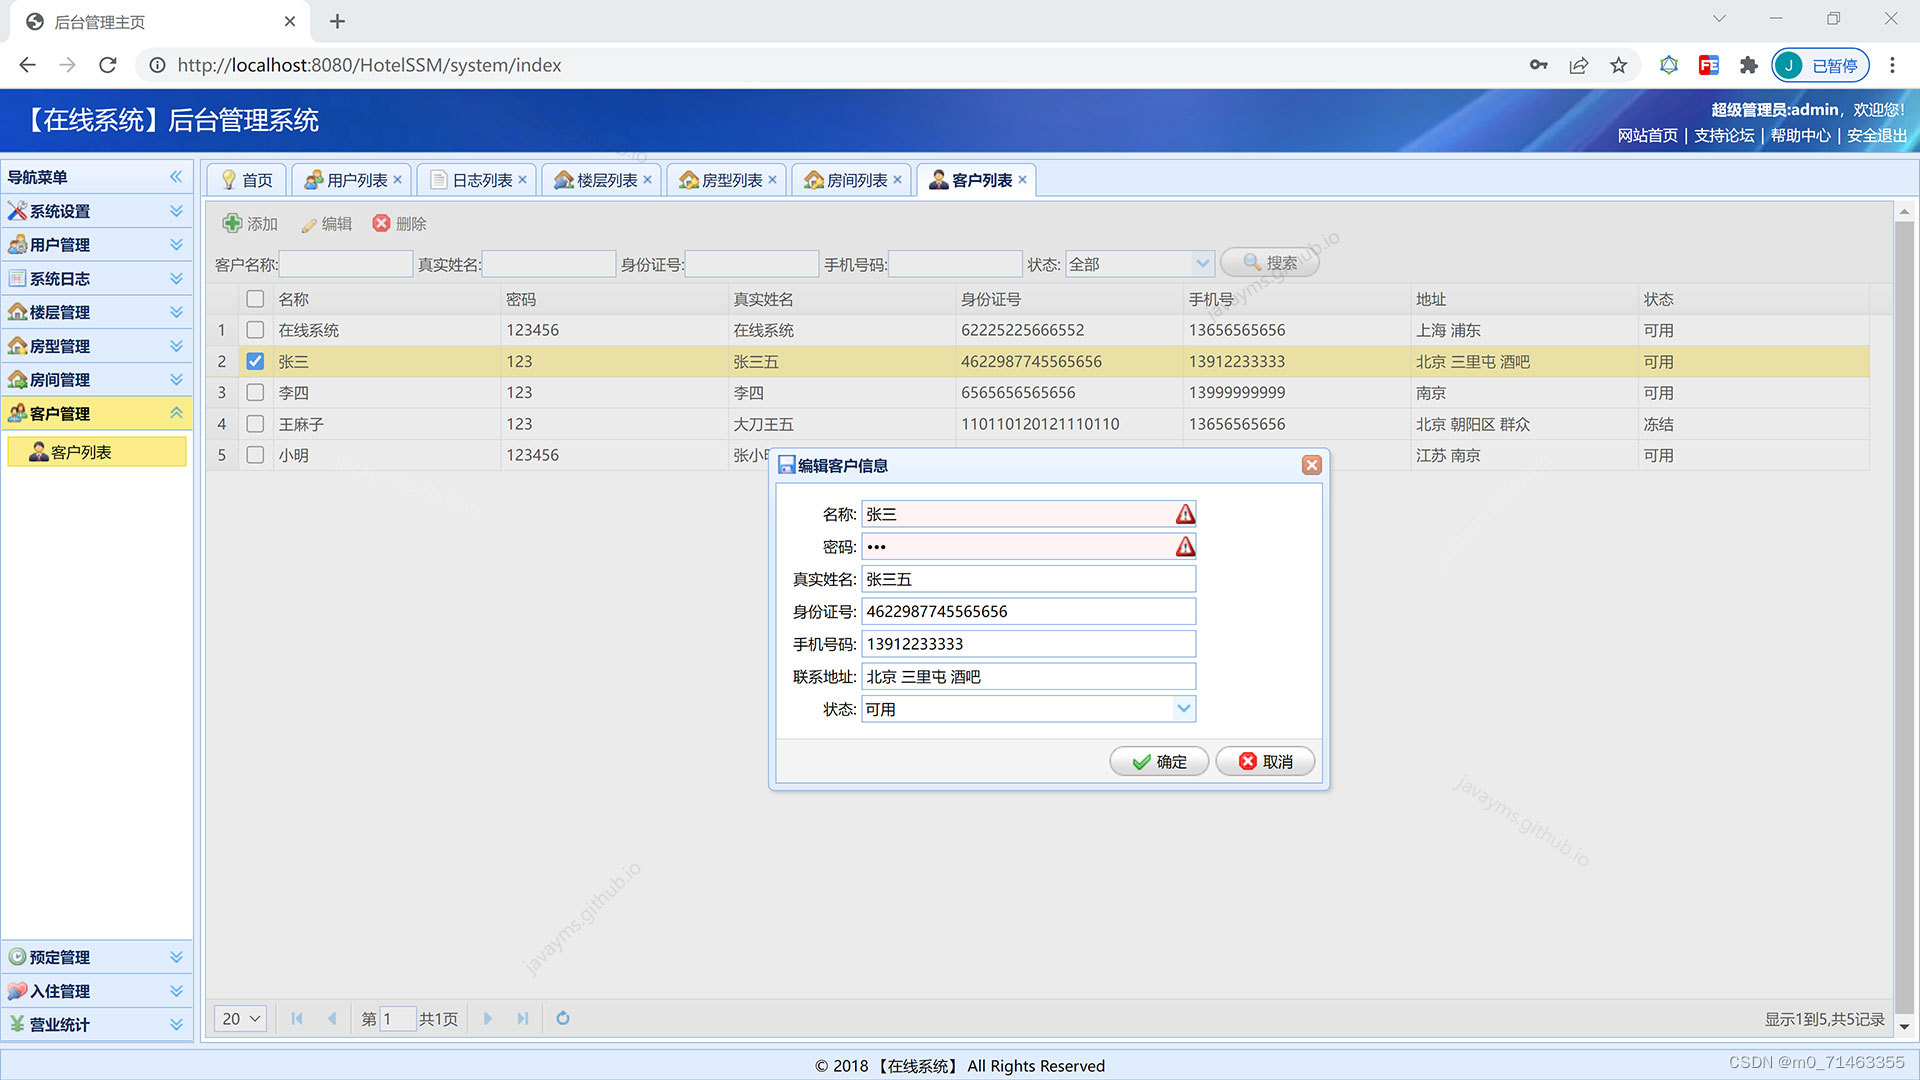Screen dimensions: 1920x1080
Task: Toggle the select-all header checkbox
Action: 255,299
